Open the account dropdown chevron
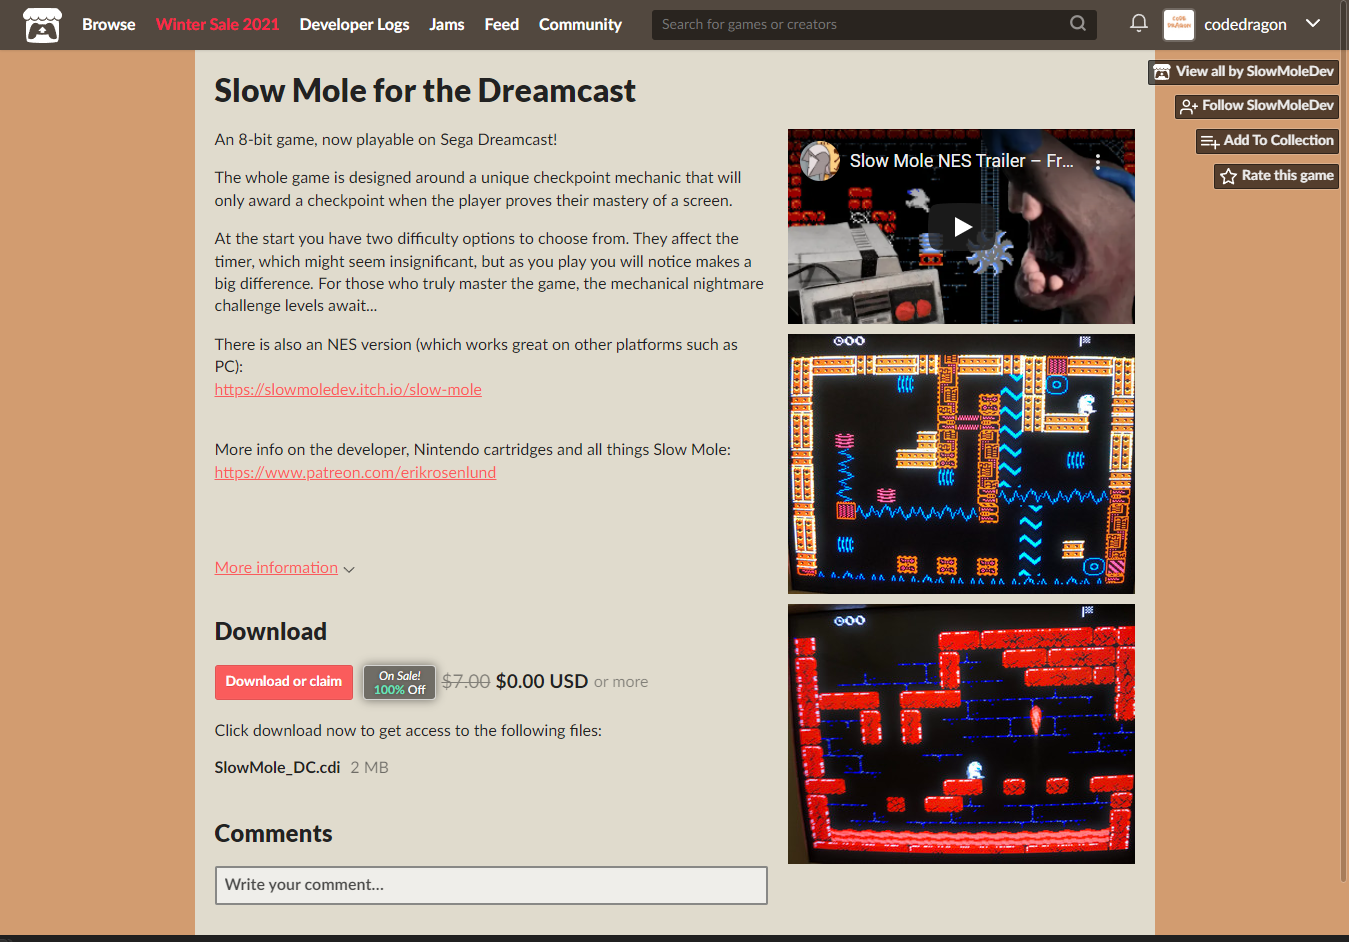 point(1313,24)
